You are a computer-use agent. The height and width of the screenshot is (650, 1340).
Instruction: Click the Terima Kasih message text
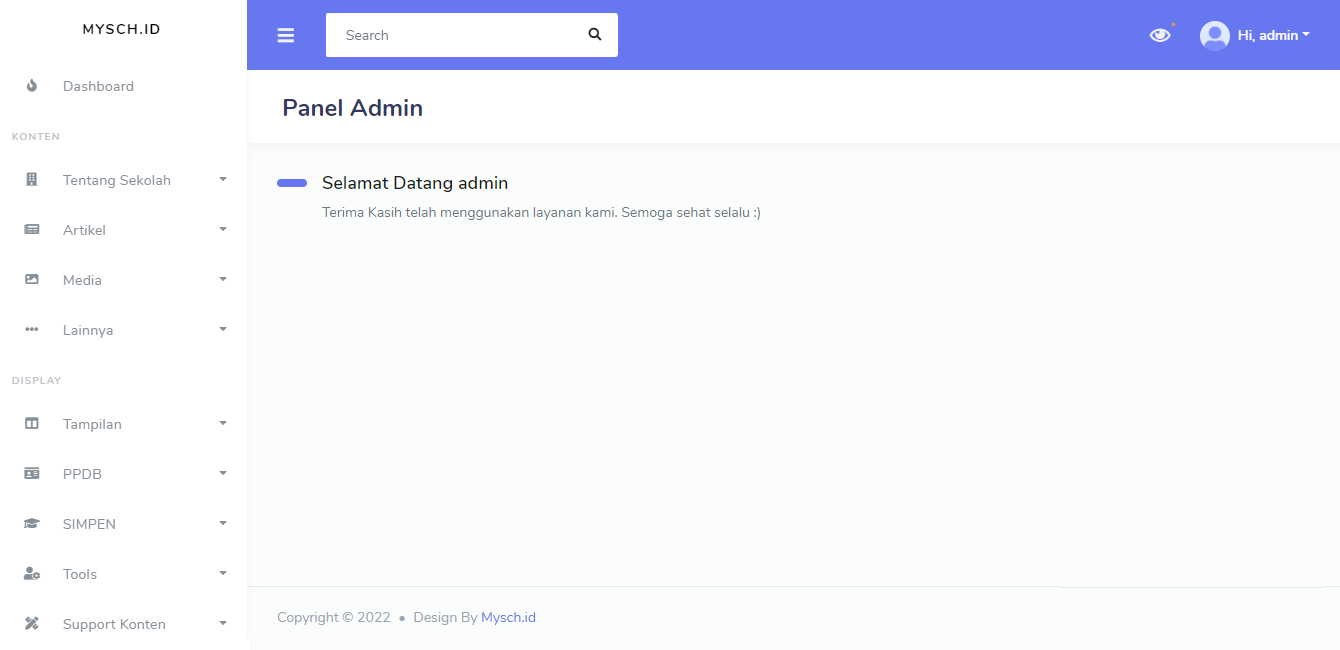(x=541, y=212)
